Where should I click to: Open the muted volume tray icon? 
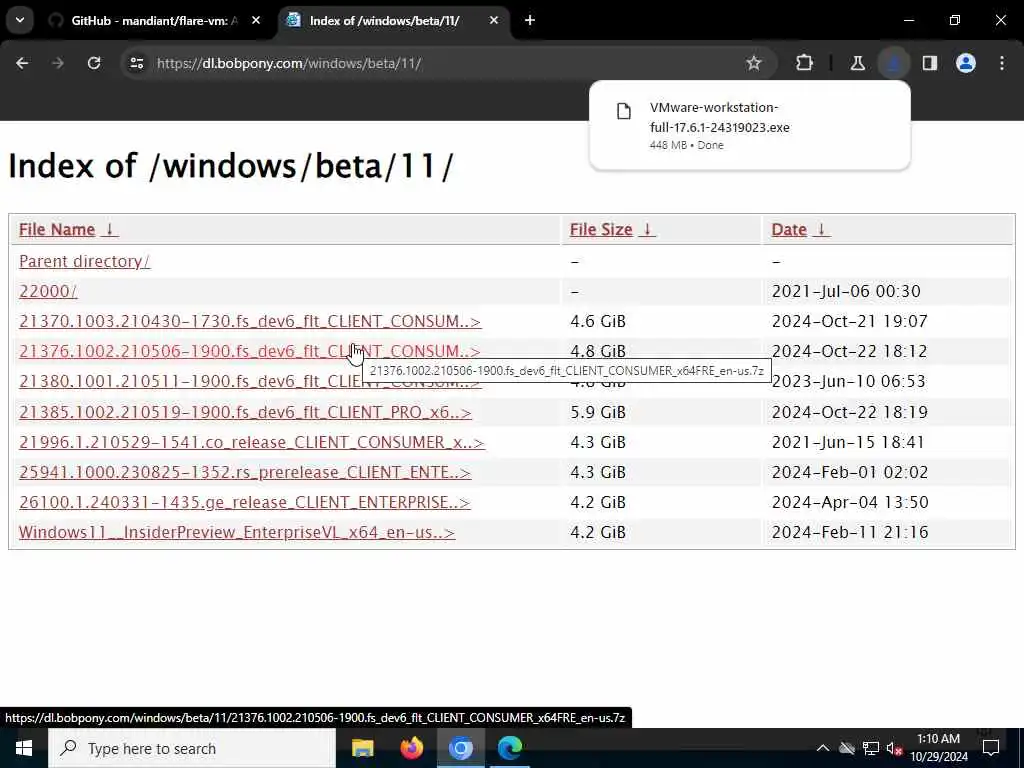(x=894, y=748)
